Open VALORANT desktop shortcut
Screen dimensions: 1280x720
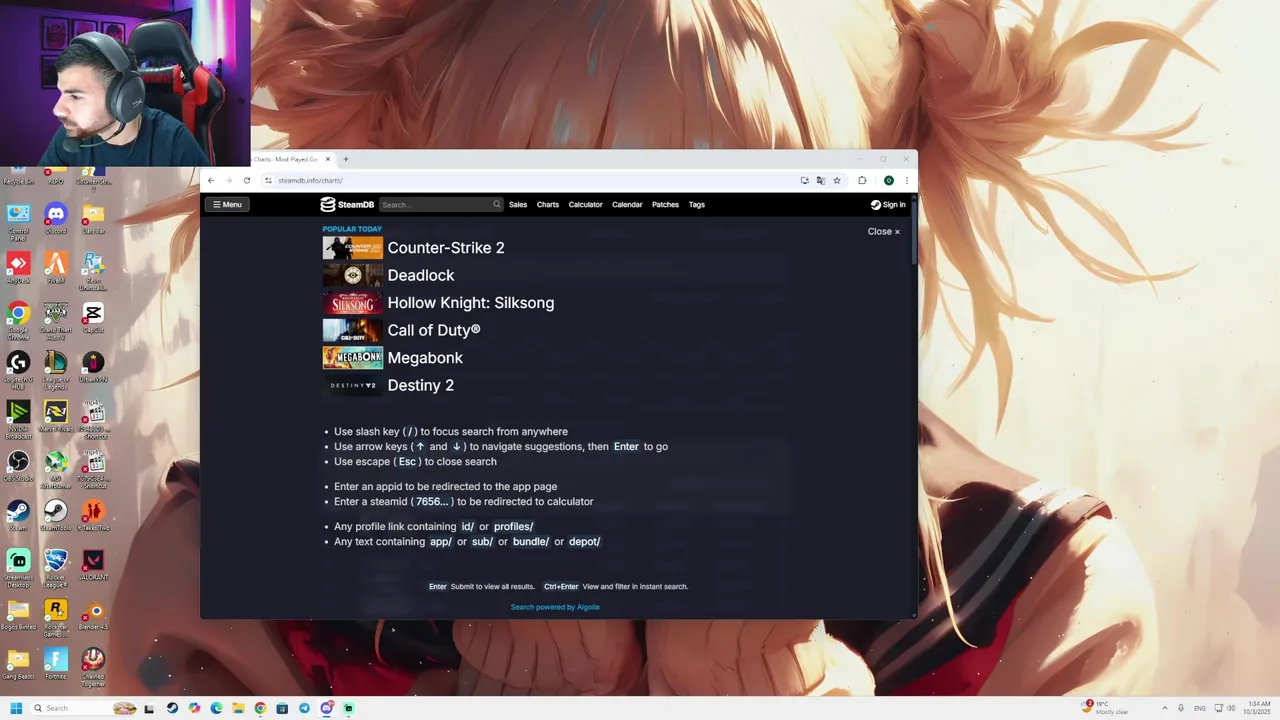coord(93,565)
